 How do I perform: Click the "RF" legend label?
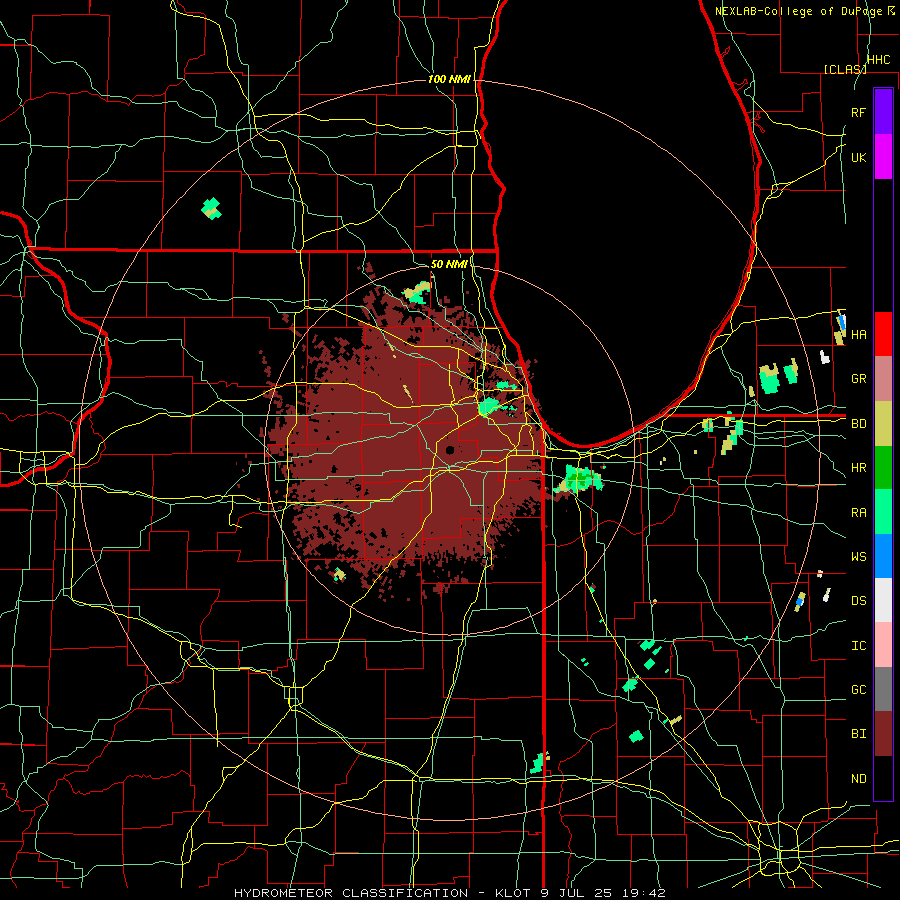(858, 112)
